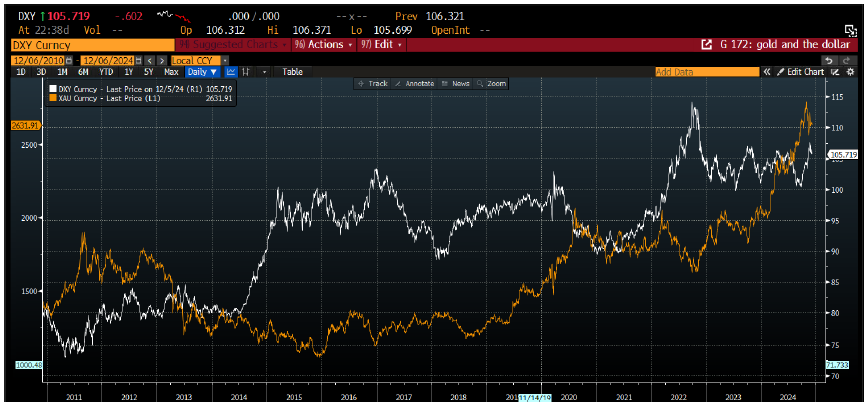Open chart in new window icon

(x=832, y=72)
